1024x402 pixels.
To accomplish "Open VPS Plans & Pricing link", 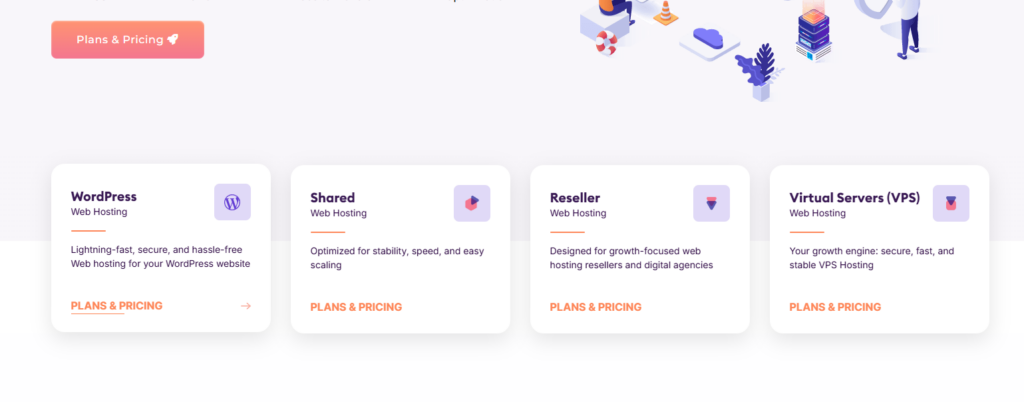I will (835, 307).
